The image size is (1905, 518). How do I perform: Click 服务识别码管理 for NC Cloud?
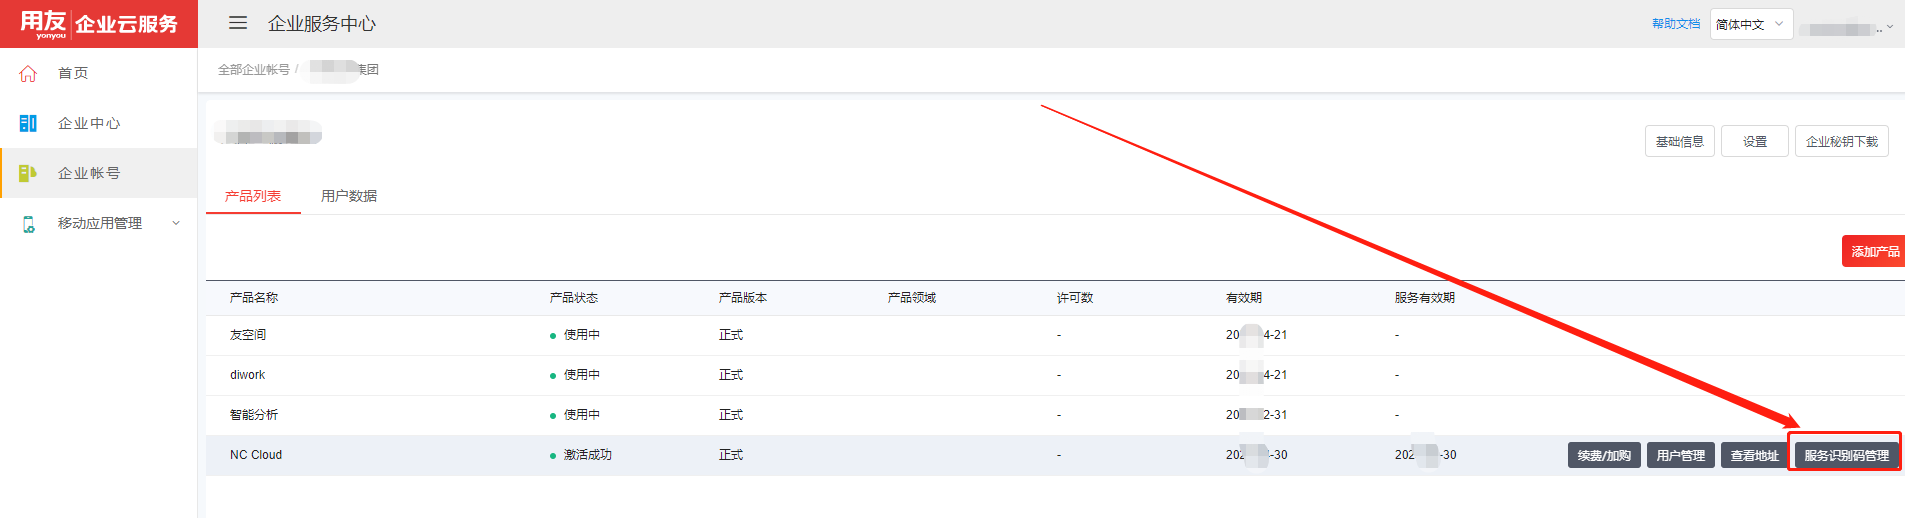[1846, 455]
